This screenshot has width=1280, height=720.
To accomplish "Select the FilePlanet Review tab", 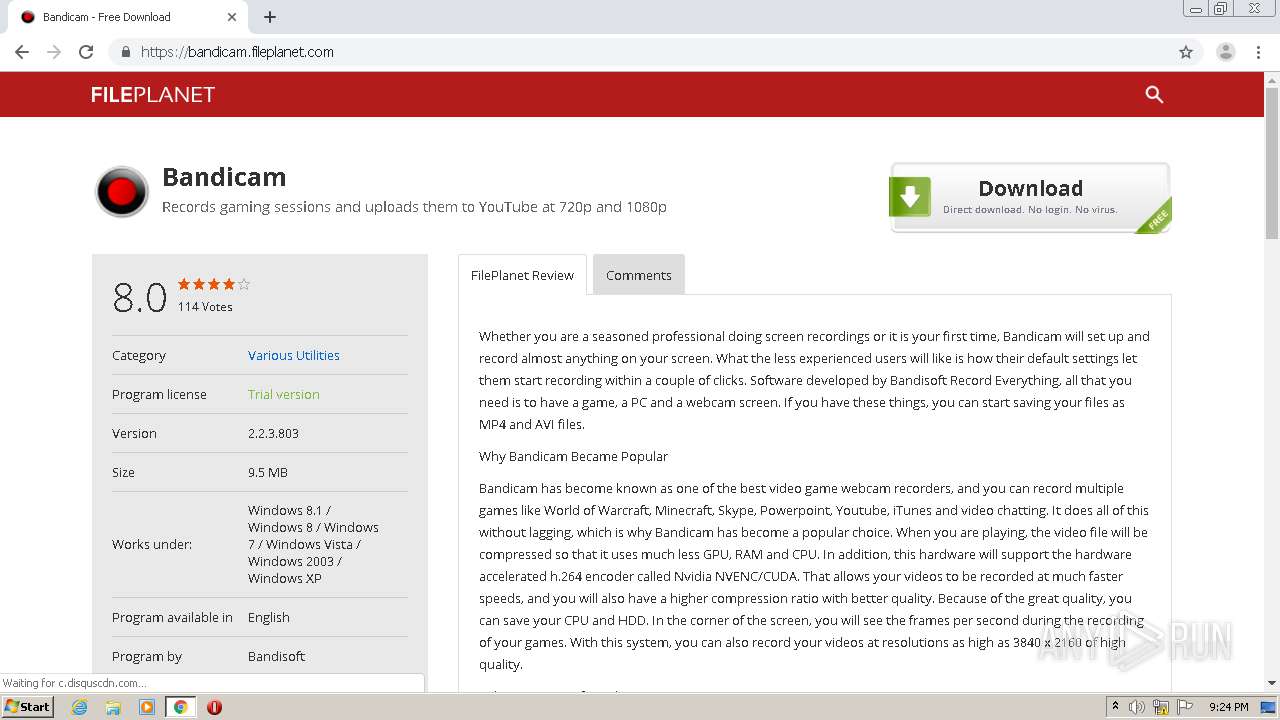I will tap(522, 275).
